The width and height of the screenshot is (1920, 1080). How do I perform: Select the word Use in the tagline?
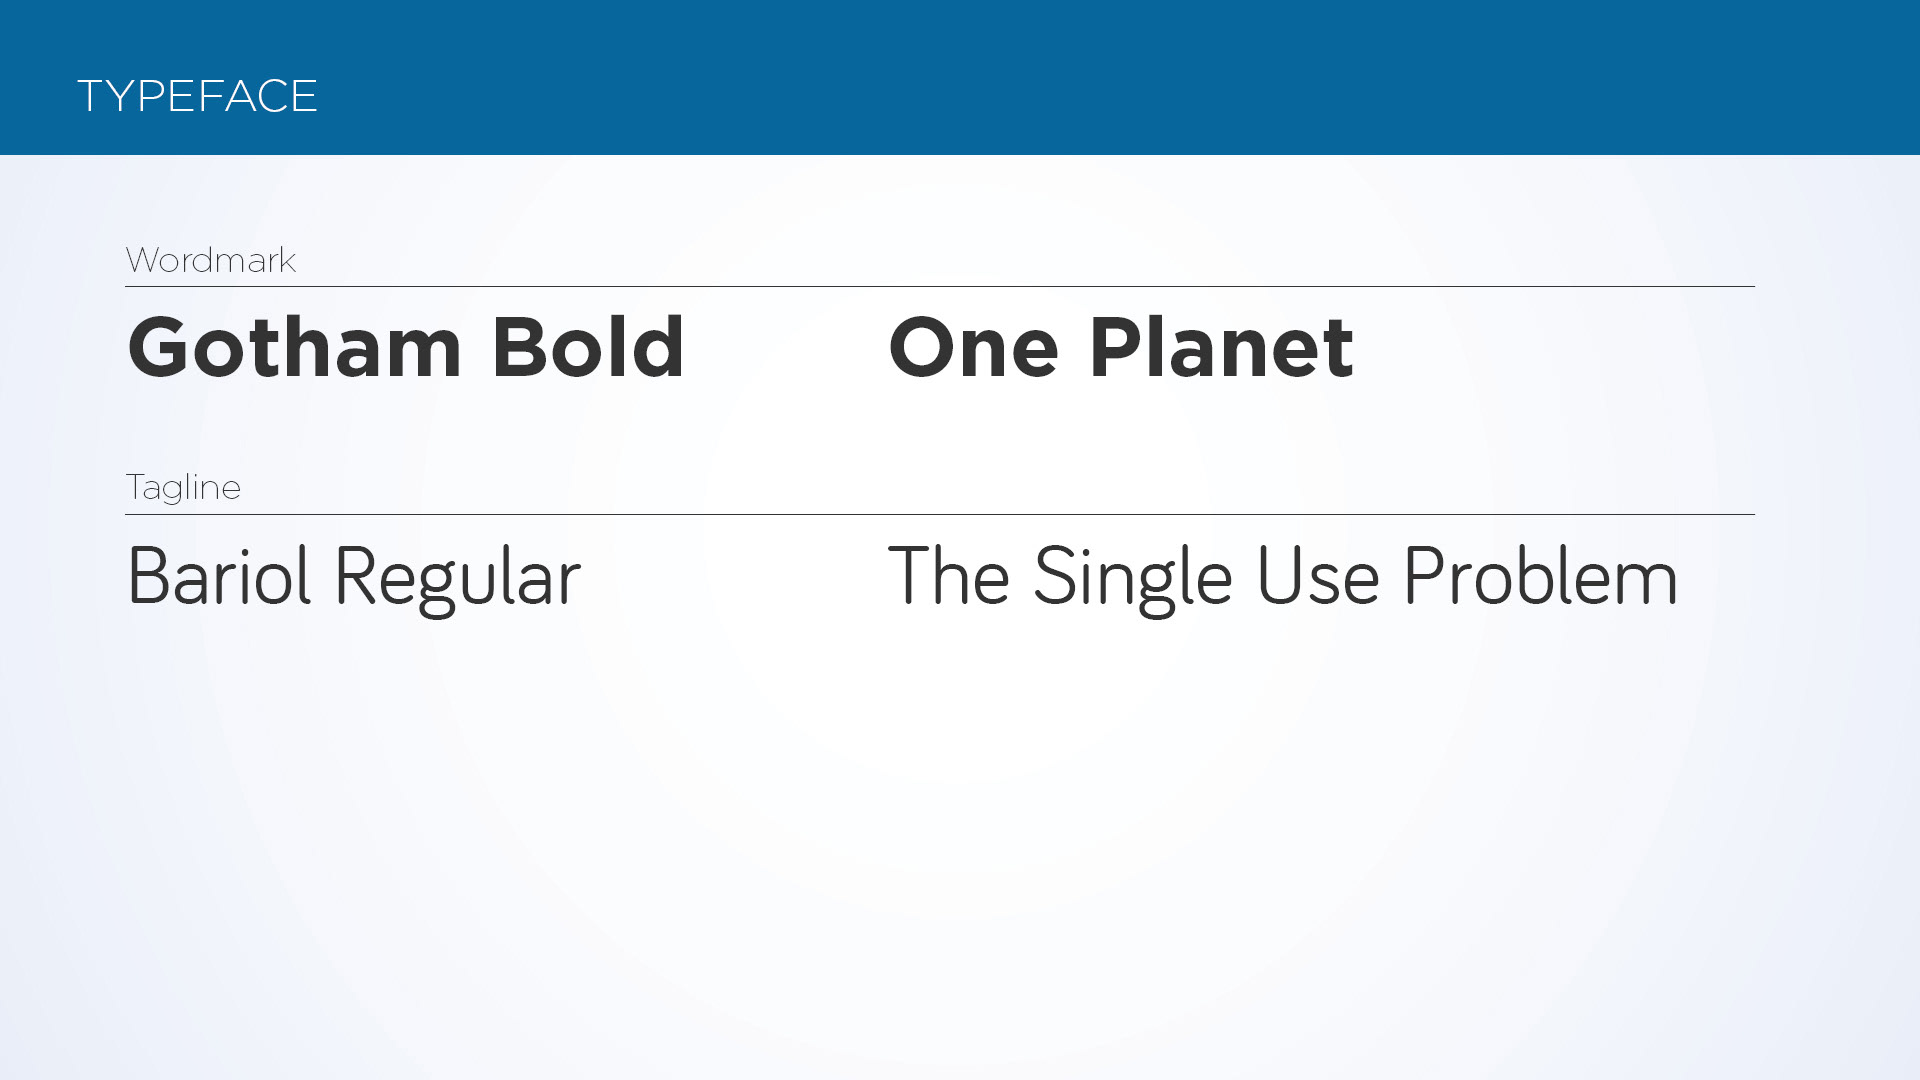click(1318, 577)
